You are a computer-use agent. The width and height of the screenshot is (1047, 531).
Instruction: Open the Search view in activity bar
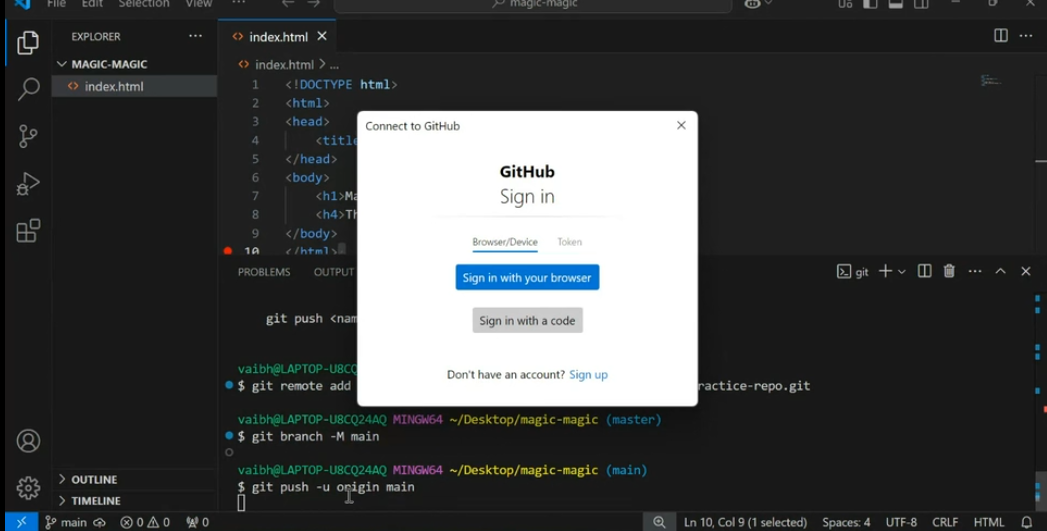coord(28,90)
